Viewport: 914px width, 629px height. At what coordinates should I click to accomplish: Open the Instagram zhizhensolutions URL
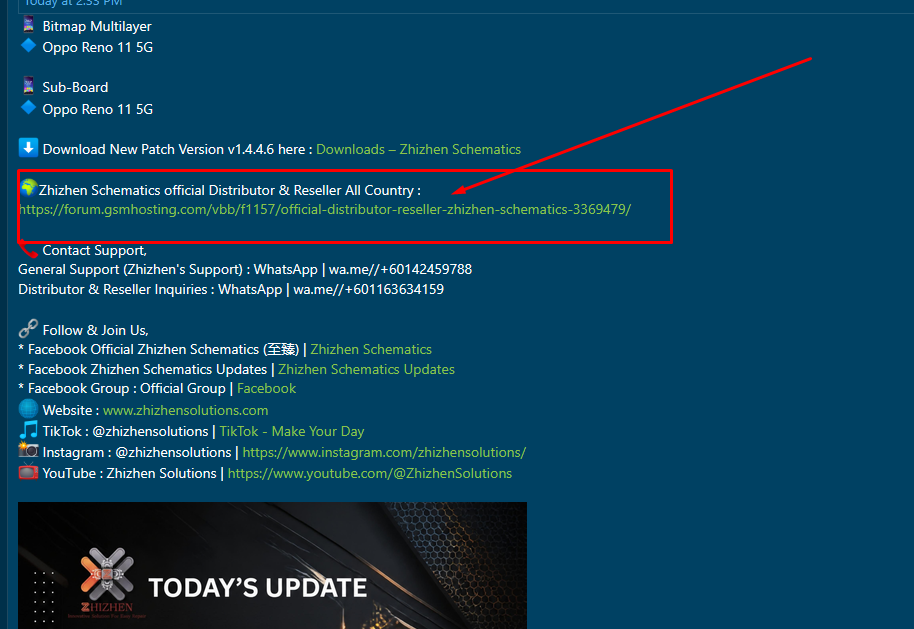(x=384, y=452)
